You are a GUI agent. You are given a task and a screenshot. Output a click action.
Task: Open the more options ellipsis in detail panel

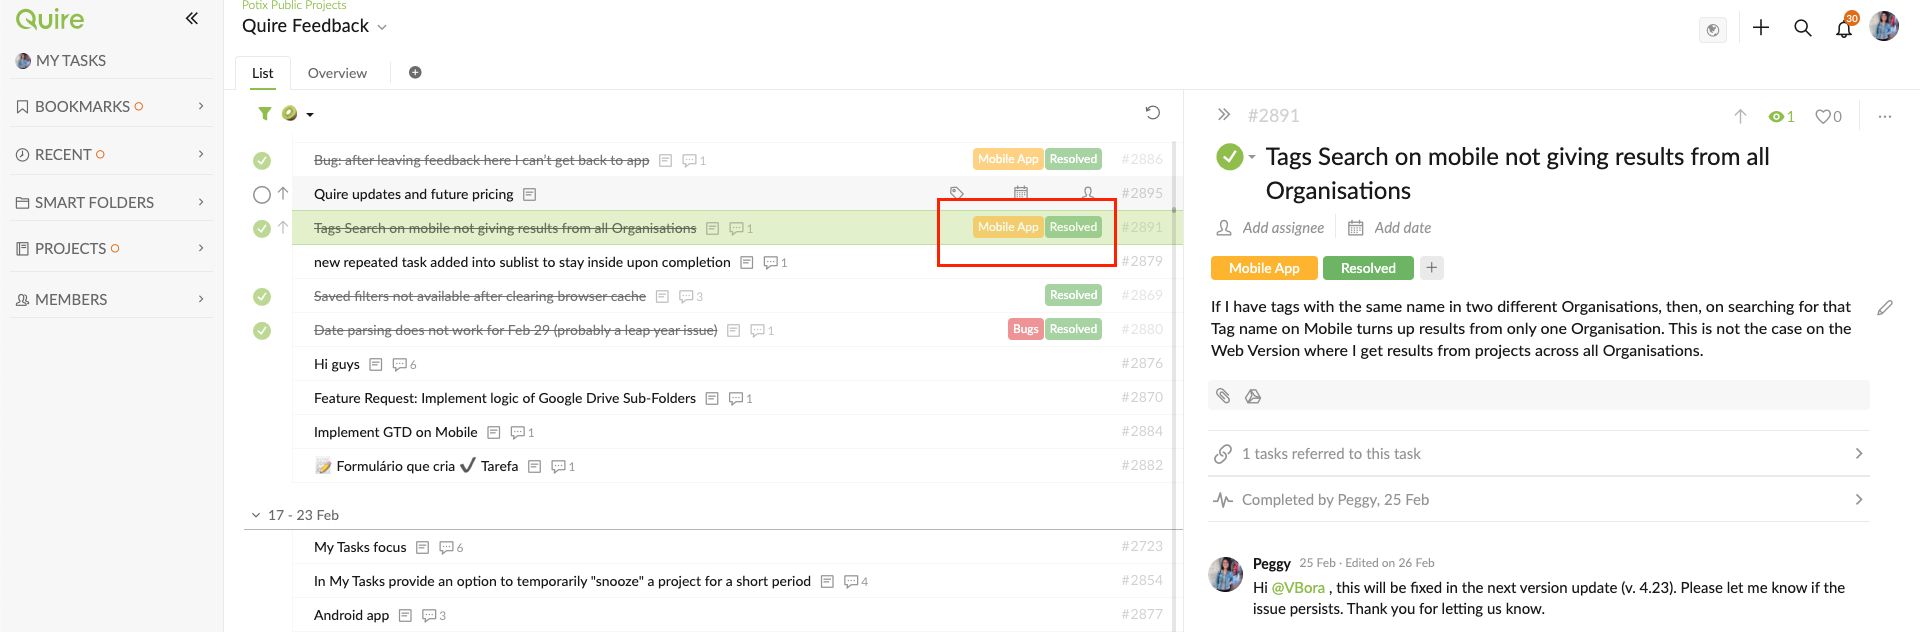coord(1885,116)
